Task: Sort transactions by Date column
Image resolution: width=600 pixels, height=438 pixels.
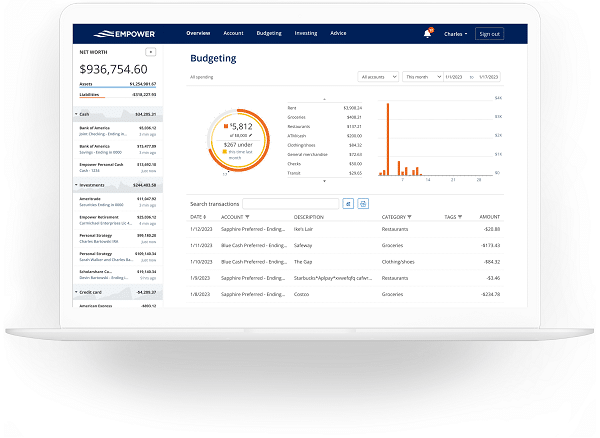Action: 198,216
